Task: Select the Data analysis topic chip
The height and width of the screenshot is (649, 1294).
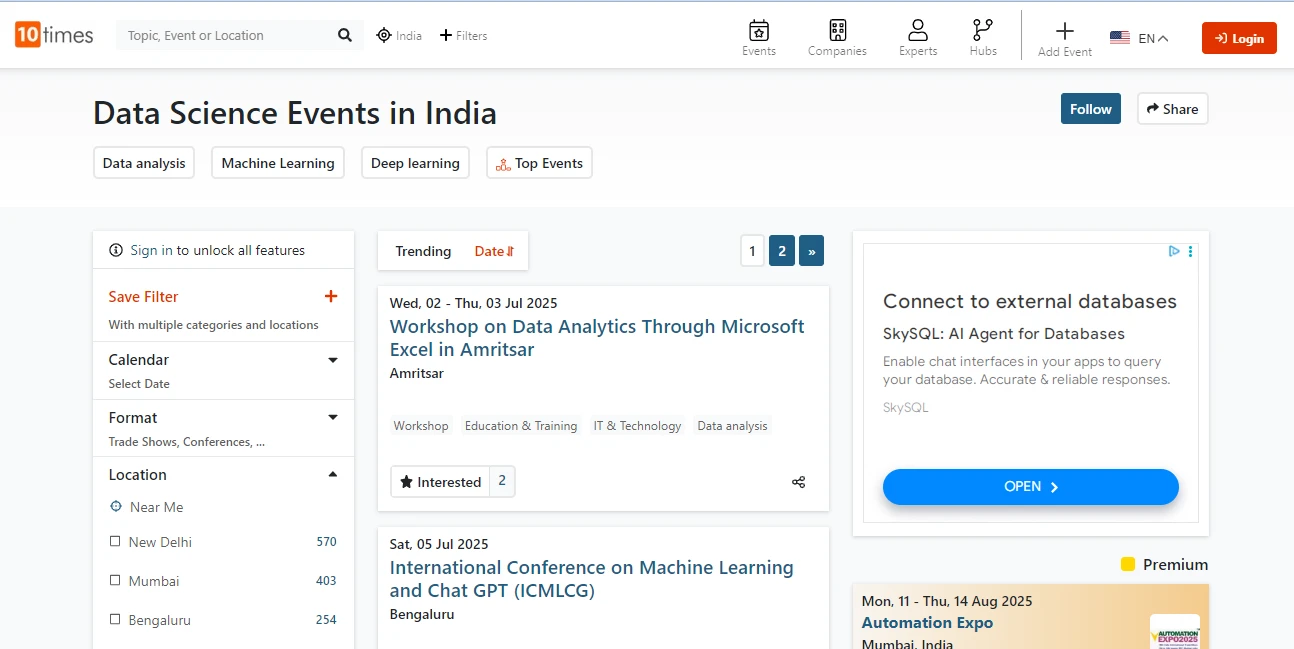Action: [144, 163]
